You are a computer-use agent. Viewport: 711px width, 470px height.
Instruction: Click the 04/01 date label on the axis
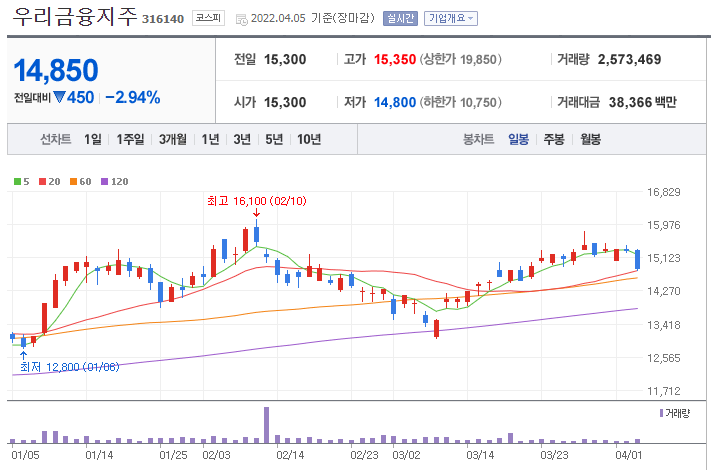click(628, 455)
